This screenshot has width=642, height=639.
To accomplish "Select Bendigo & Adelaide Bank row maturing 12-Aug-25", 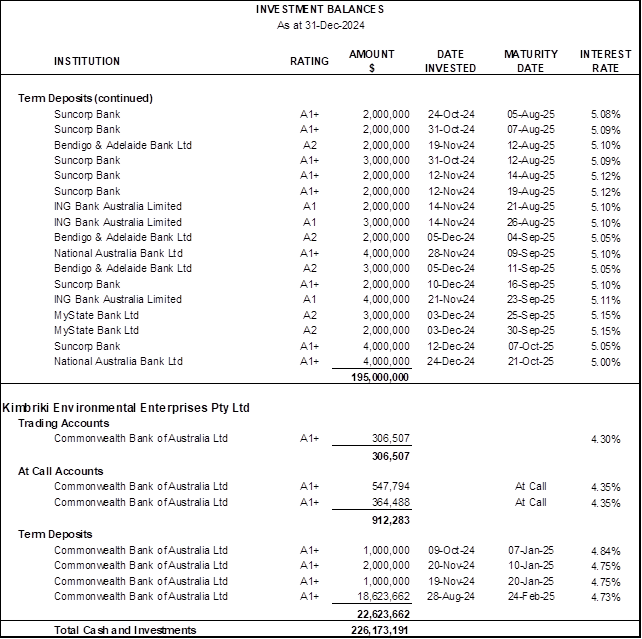I will (337, 145).
